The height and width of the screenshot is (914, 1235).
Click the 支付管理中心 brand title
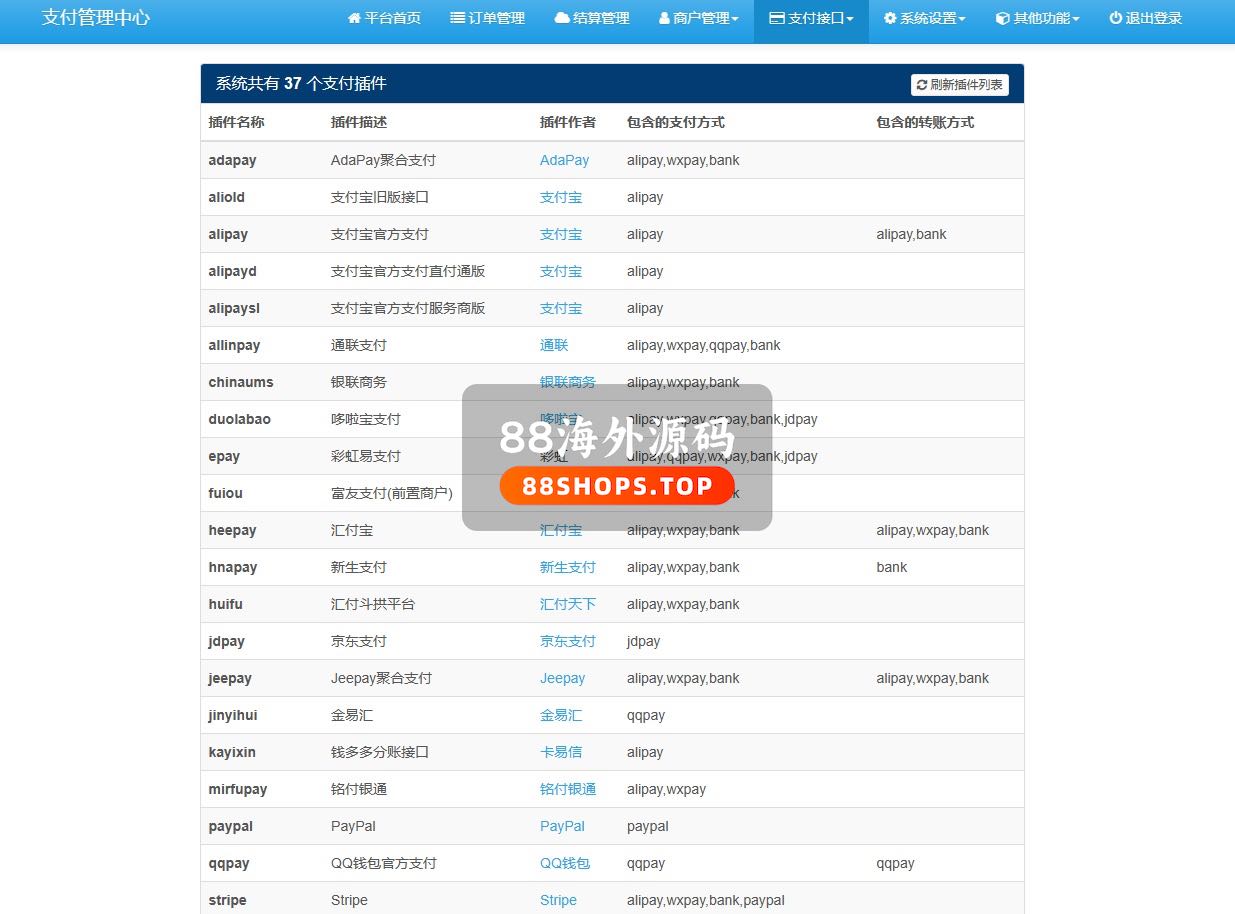pos(96,18)
